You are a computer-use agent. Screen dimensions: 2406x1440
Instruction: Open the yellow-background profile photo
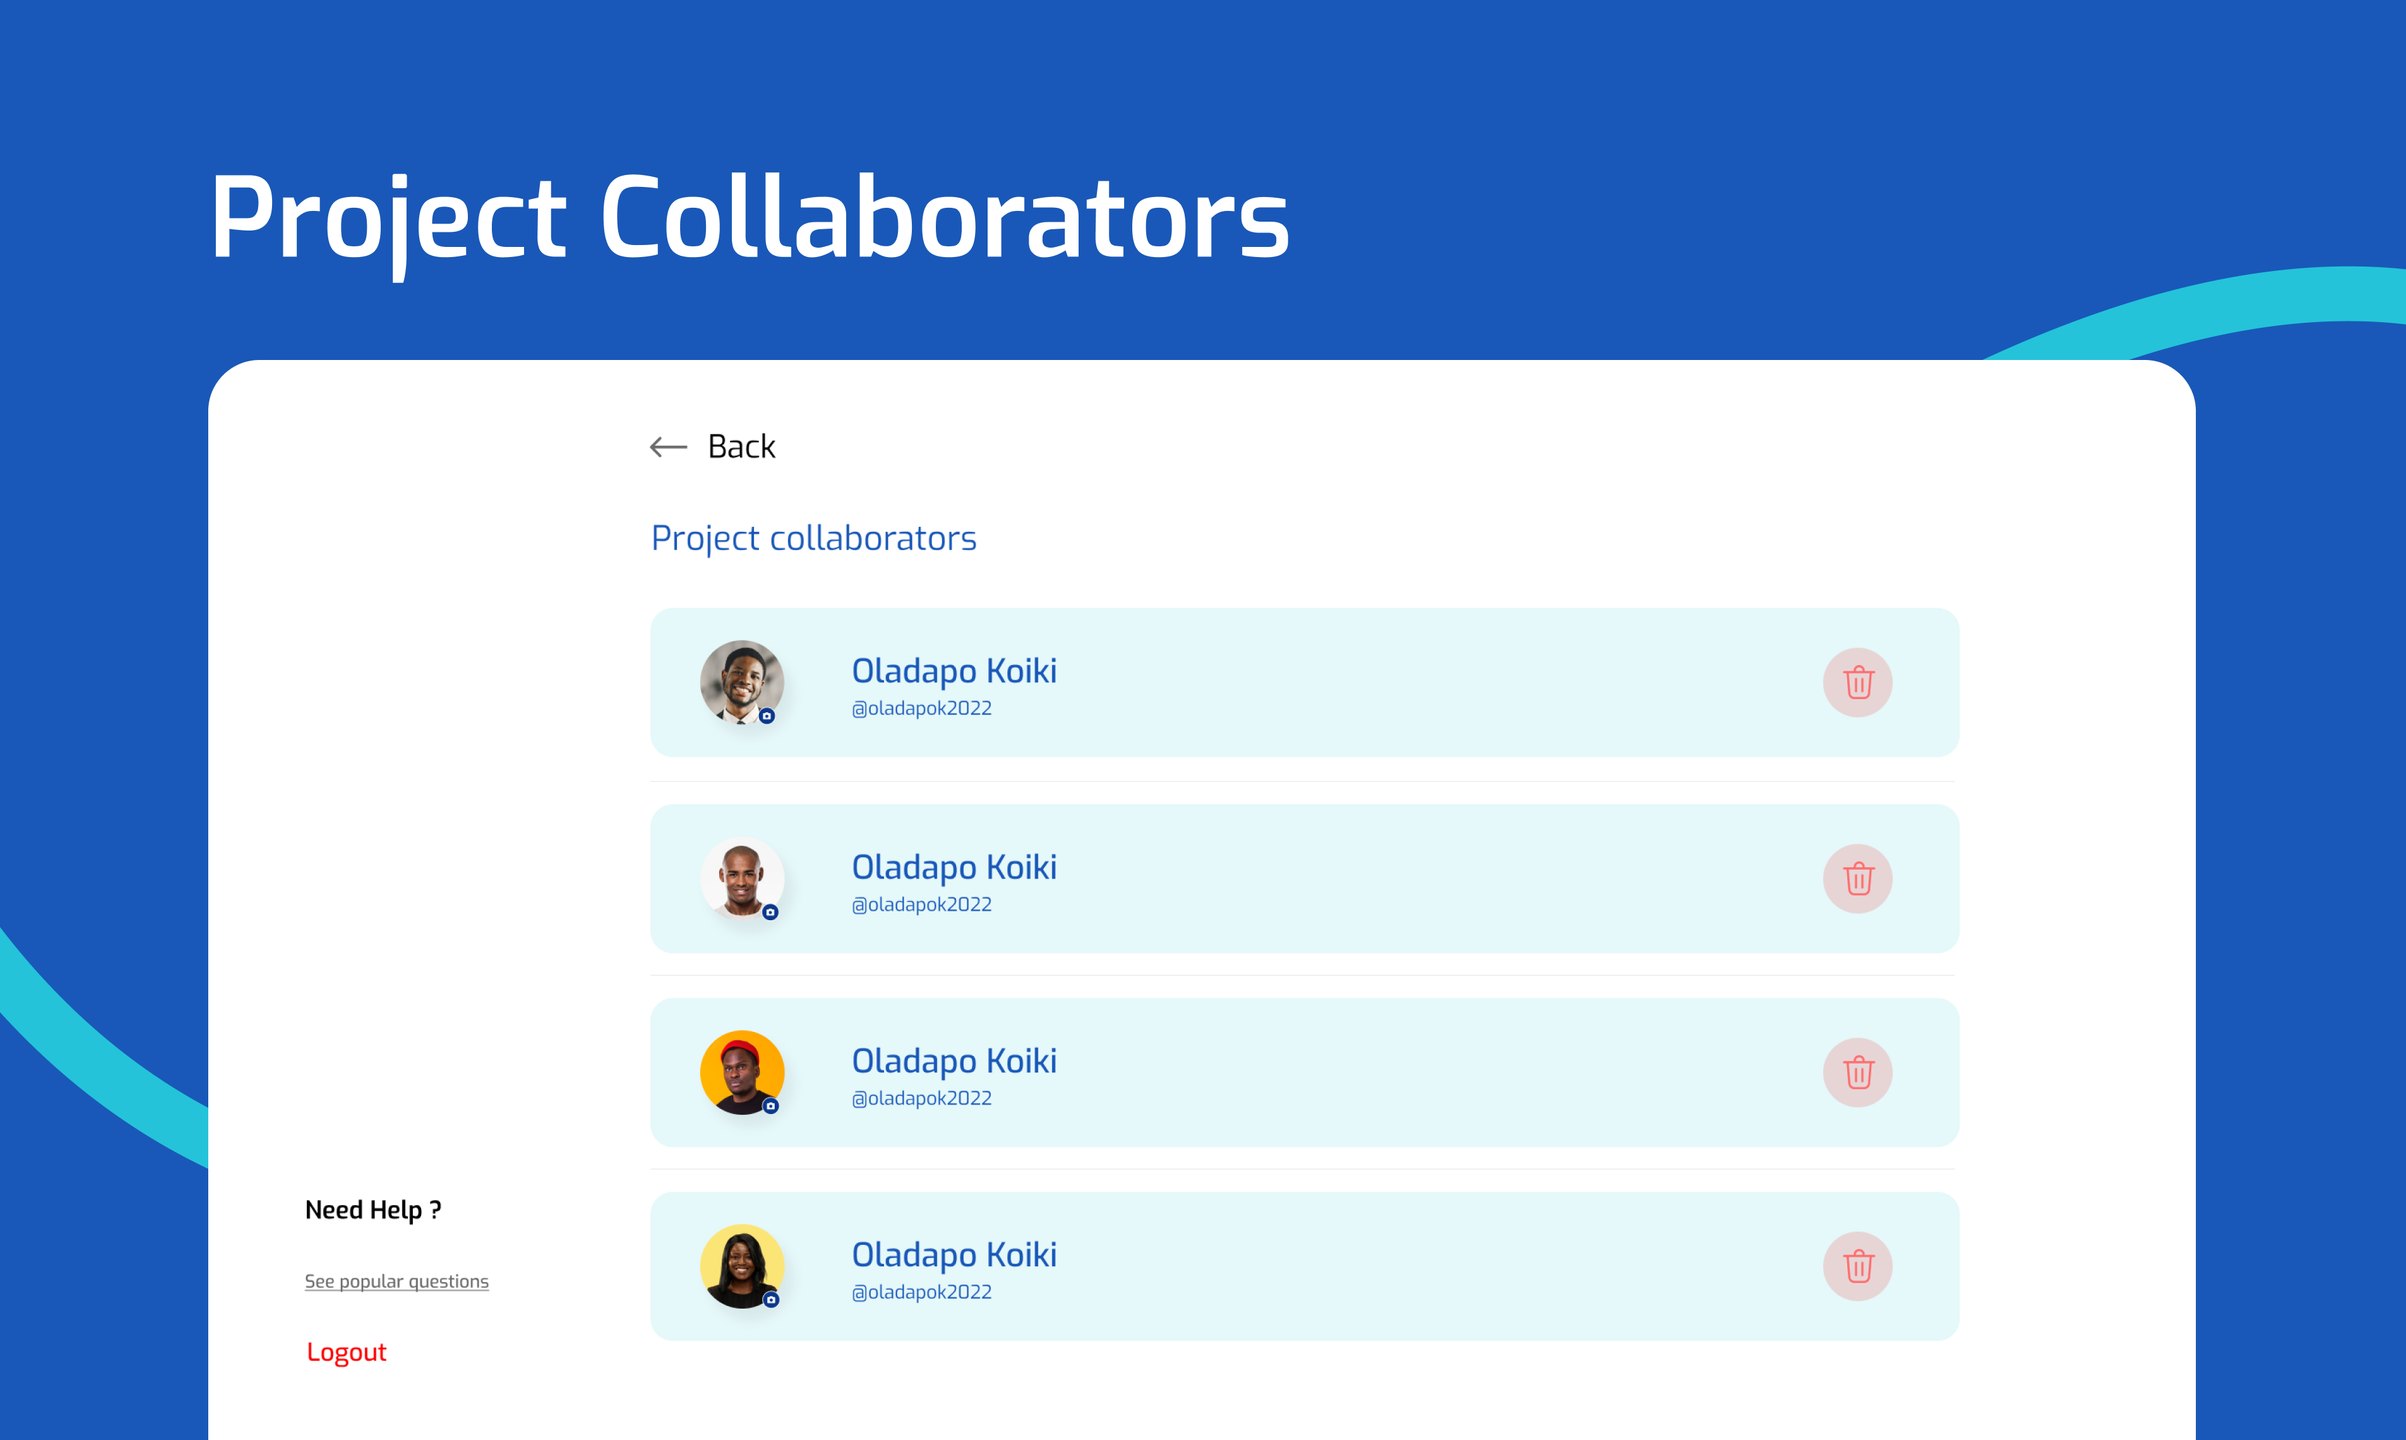(x=740, y=1265)
